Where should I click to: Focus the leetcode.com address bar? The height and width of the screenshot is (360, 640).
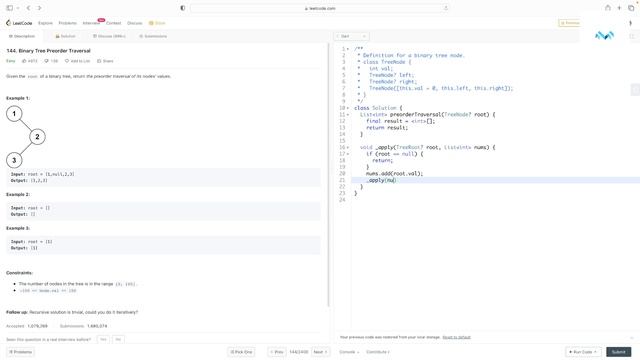click(320, 8)
